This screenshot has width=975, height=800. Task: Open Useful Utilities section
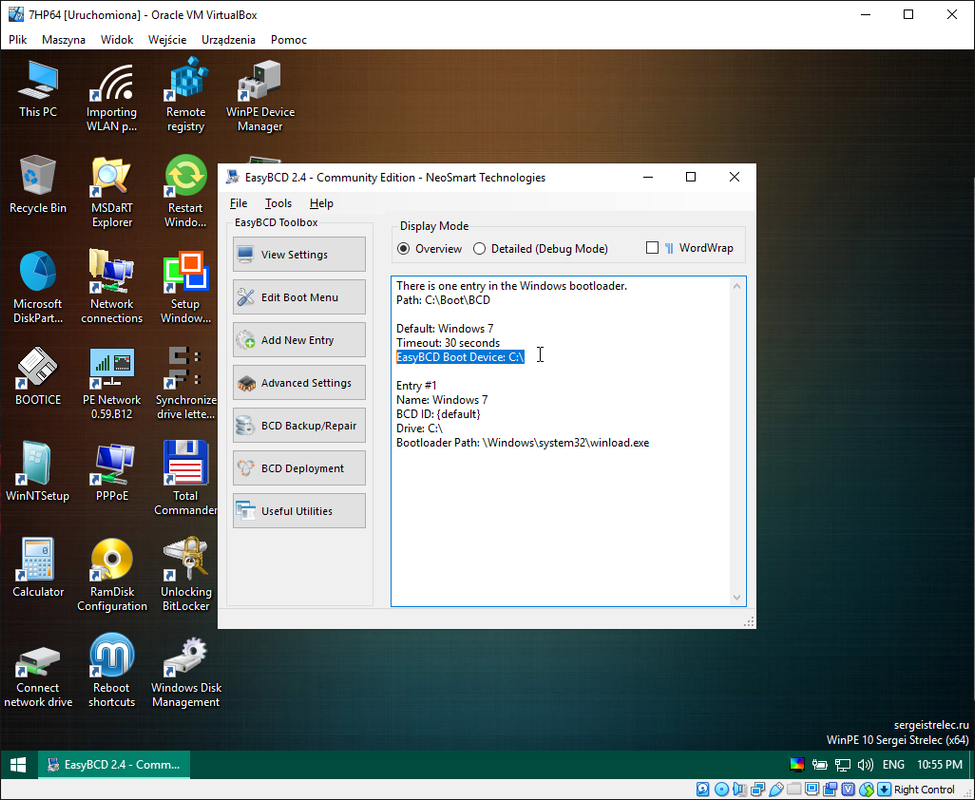click(x=299, y=511)
